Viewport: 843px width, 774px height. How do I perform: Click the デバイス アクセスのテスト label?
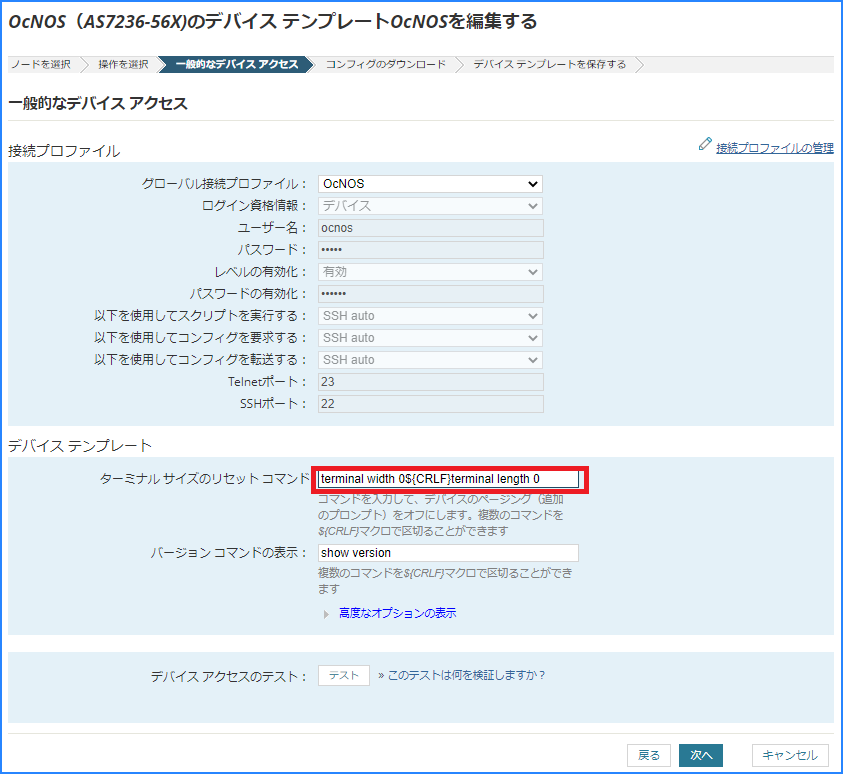tap(228, 676)
